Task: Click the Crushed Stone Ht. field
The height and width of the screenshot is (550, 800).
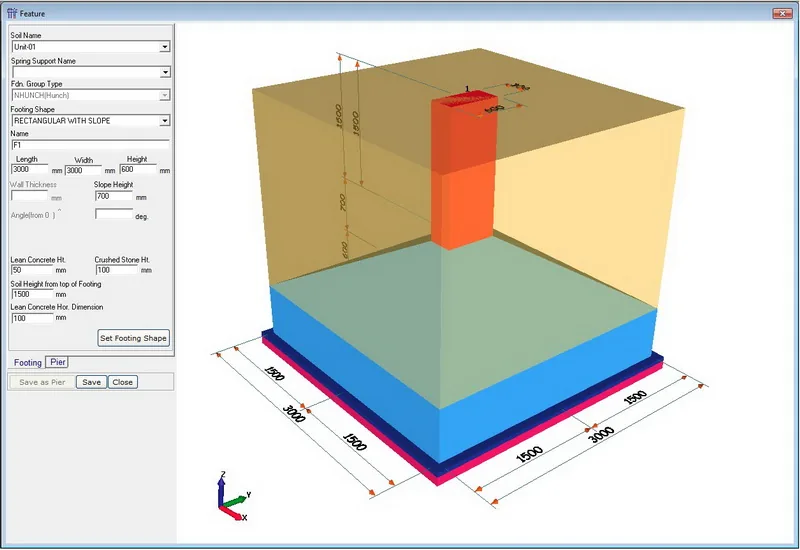Action: coord(116,270)
